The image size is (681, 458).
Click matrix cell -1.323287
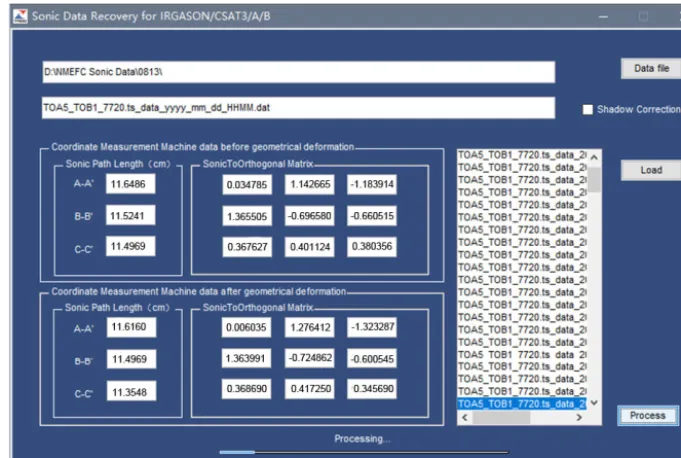(372, 327)
